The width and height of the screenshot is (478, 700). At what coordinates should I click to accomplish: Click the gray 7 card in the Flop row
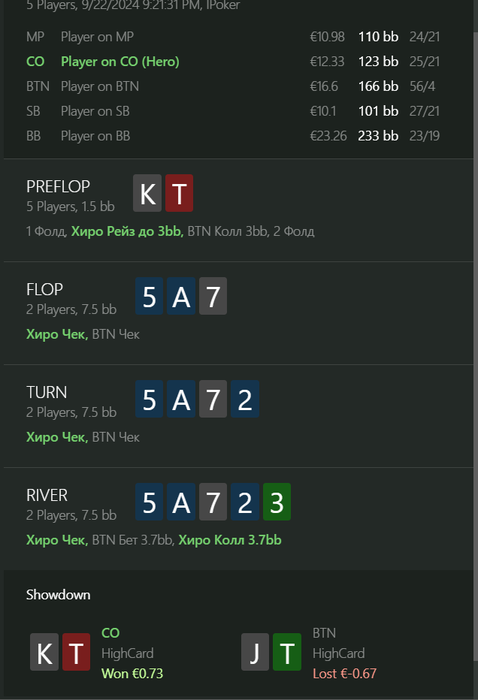(x=213, y=296)
